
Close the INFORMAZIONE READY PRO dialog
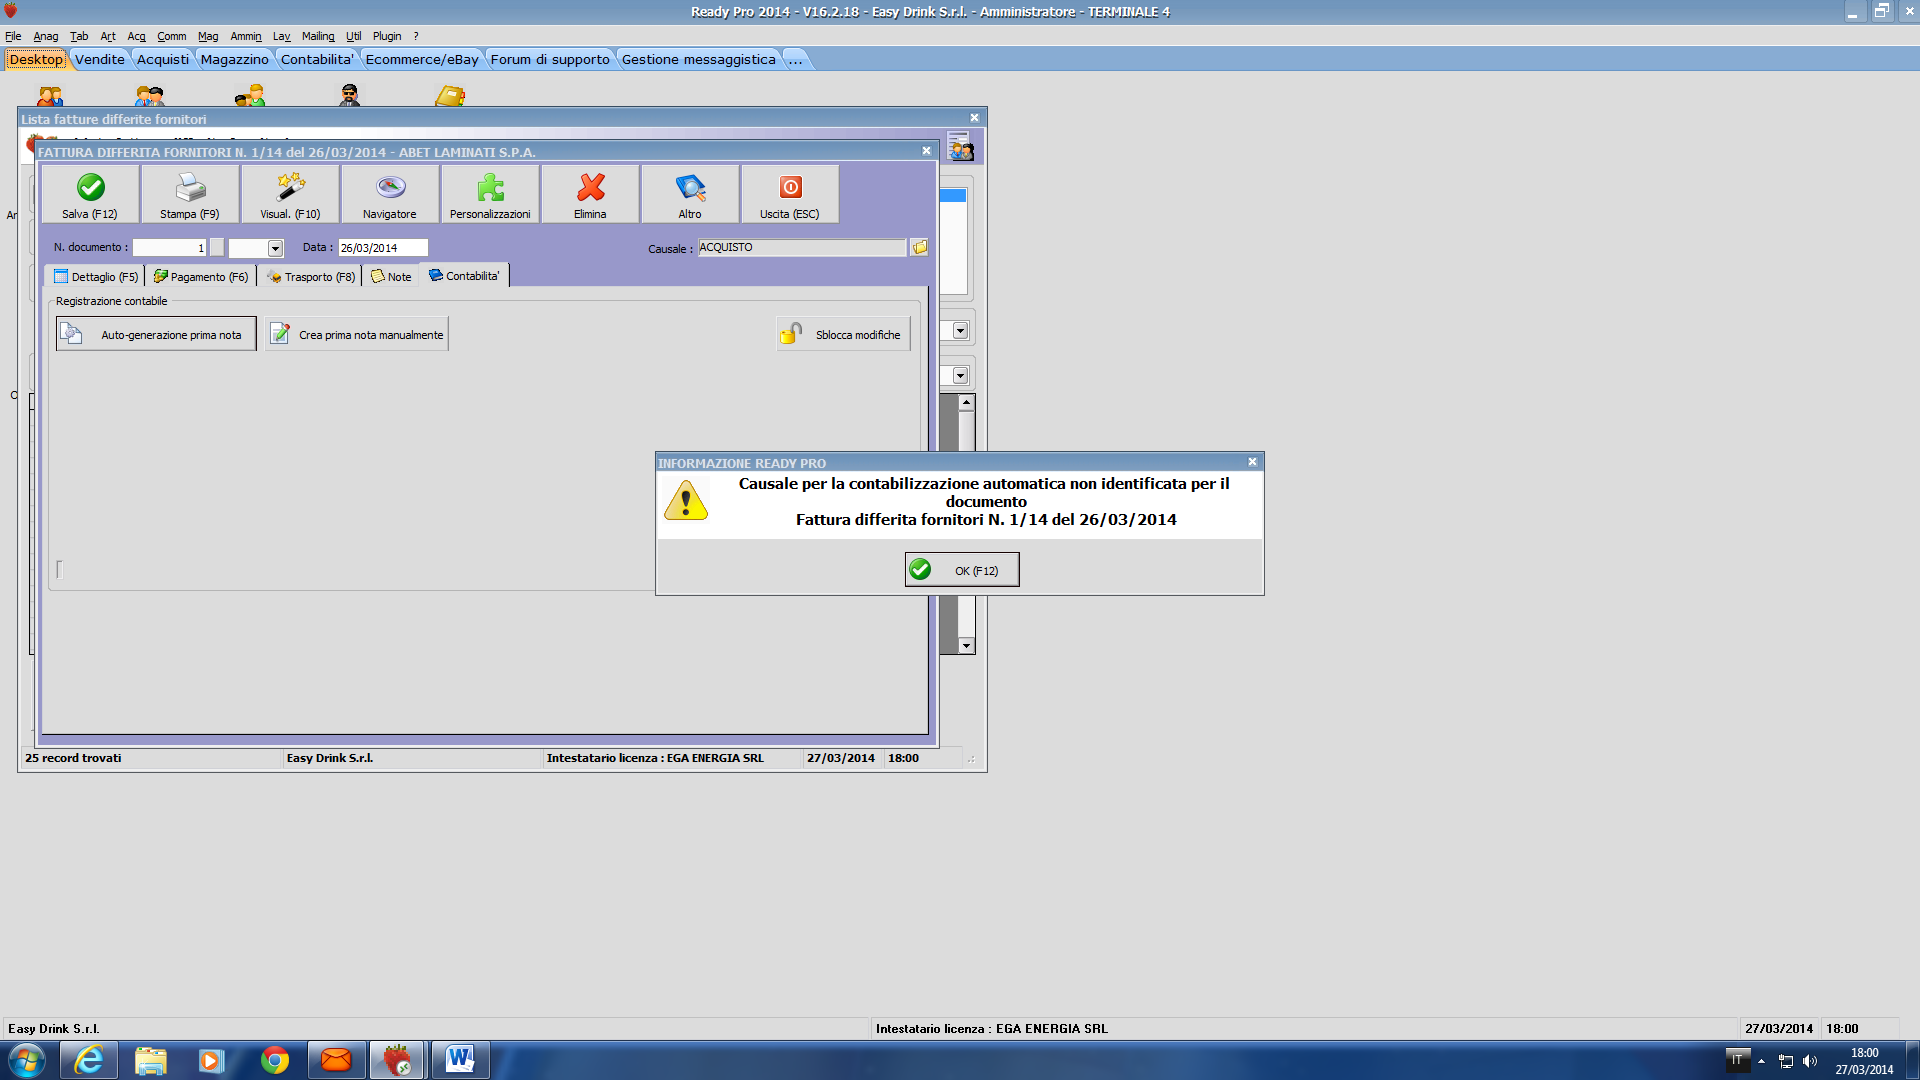[1252, 462]
